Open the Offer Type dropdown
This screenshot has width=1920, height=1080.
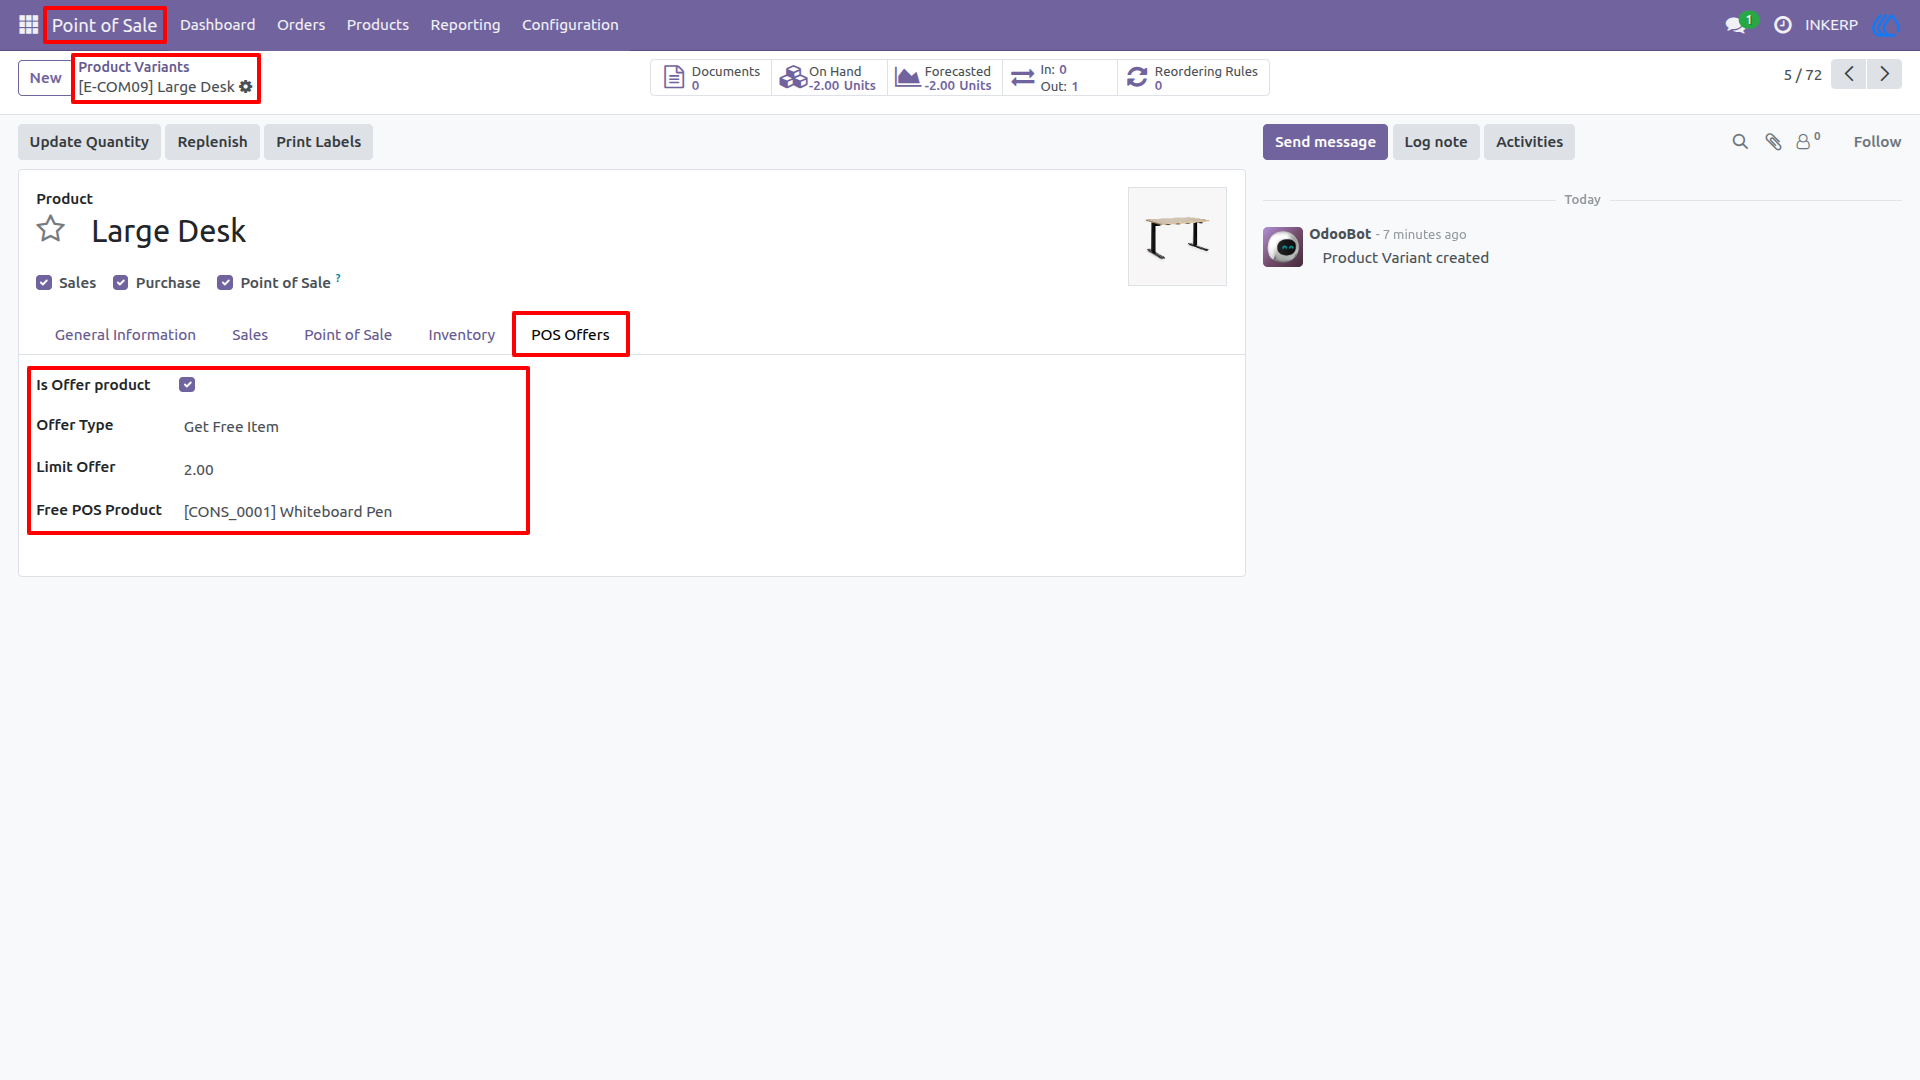[350, 427]
